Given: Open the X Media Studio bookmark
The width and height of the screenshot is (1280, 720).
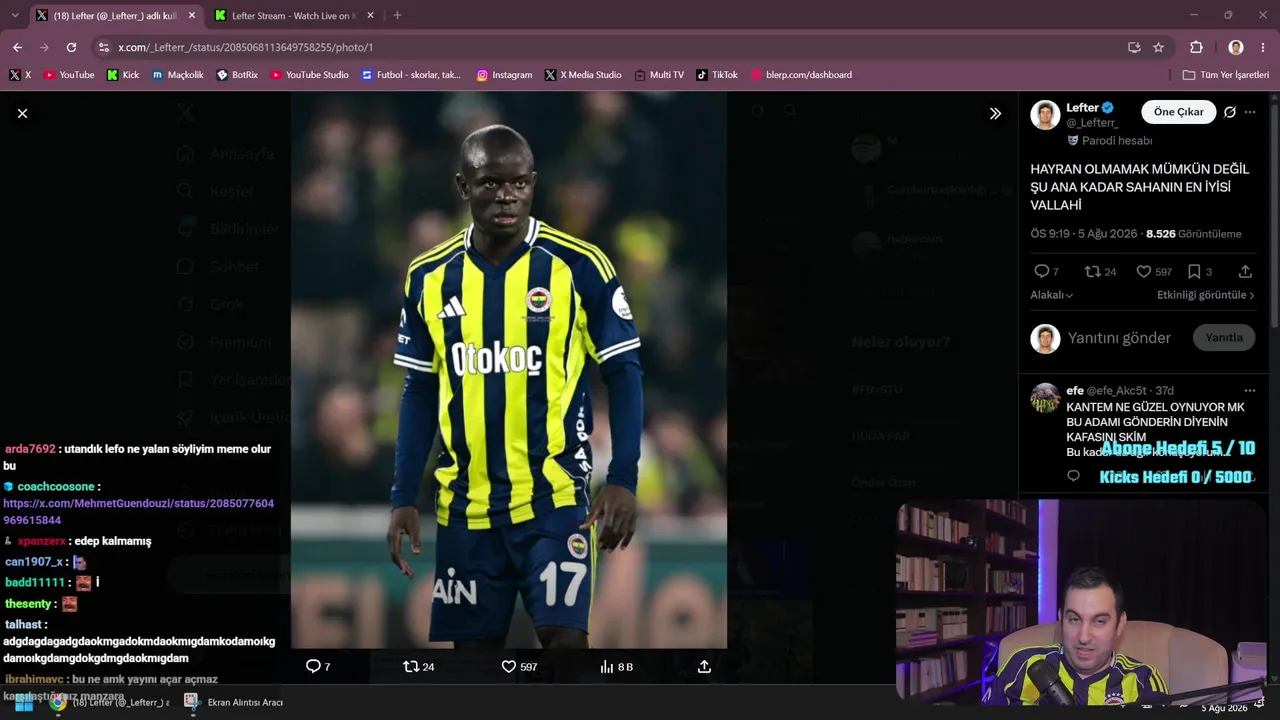Looking at the screenshot, I should [583, 75].
